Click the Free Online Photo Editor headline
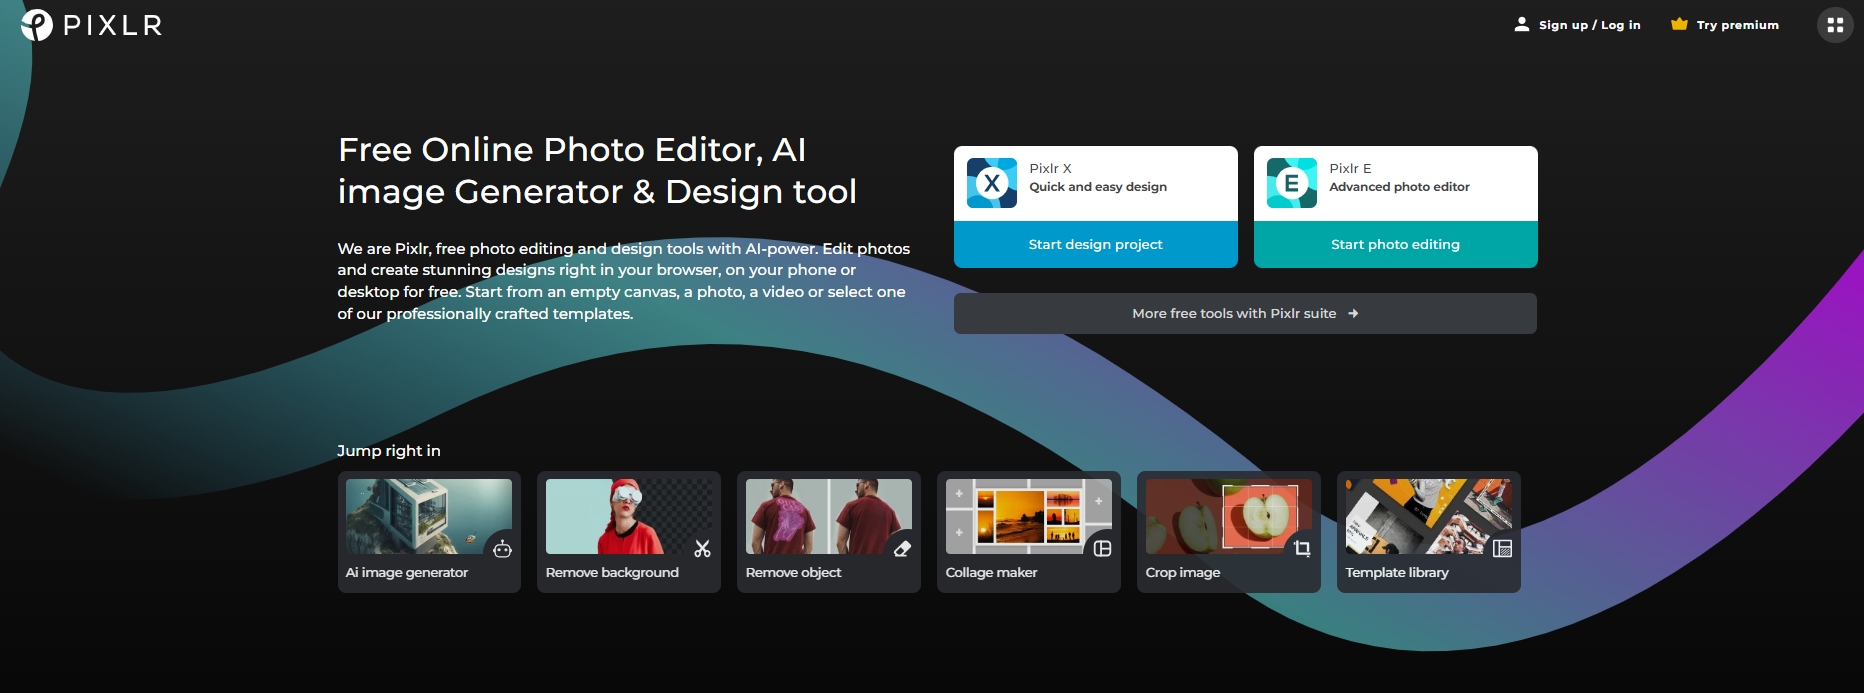 coord(597,170)
